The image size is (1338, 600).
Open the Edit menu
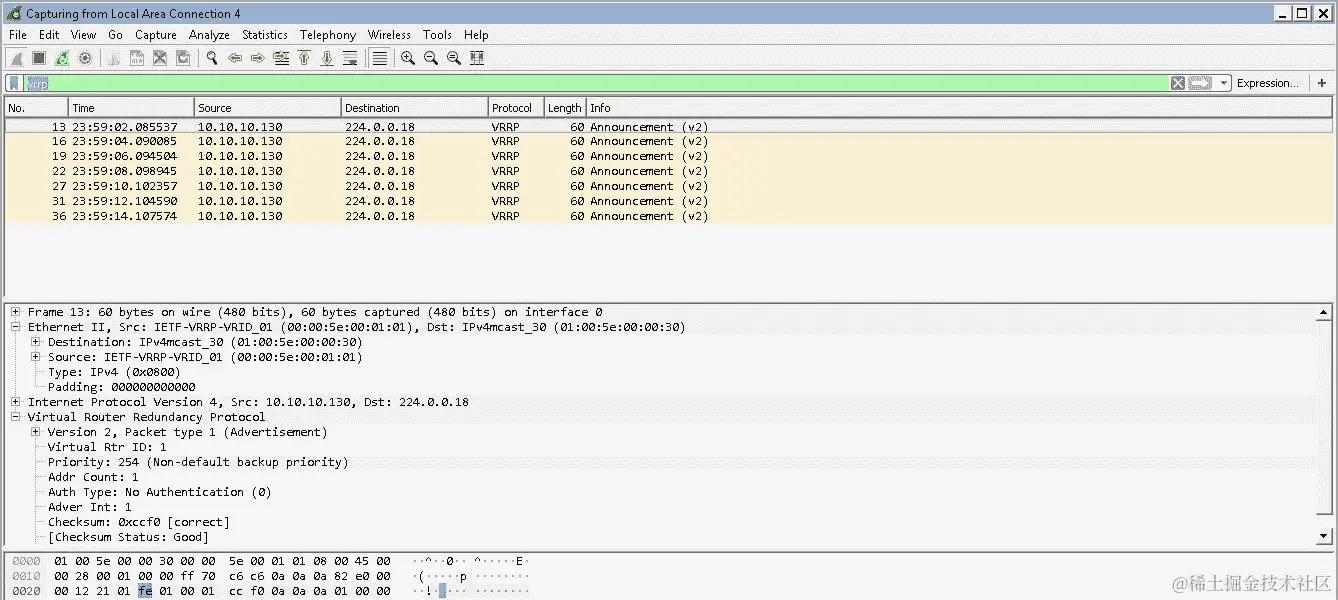tap(49, 35)
